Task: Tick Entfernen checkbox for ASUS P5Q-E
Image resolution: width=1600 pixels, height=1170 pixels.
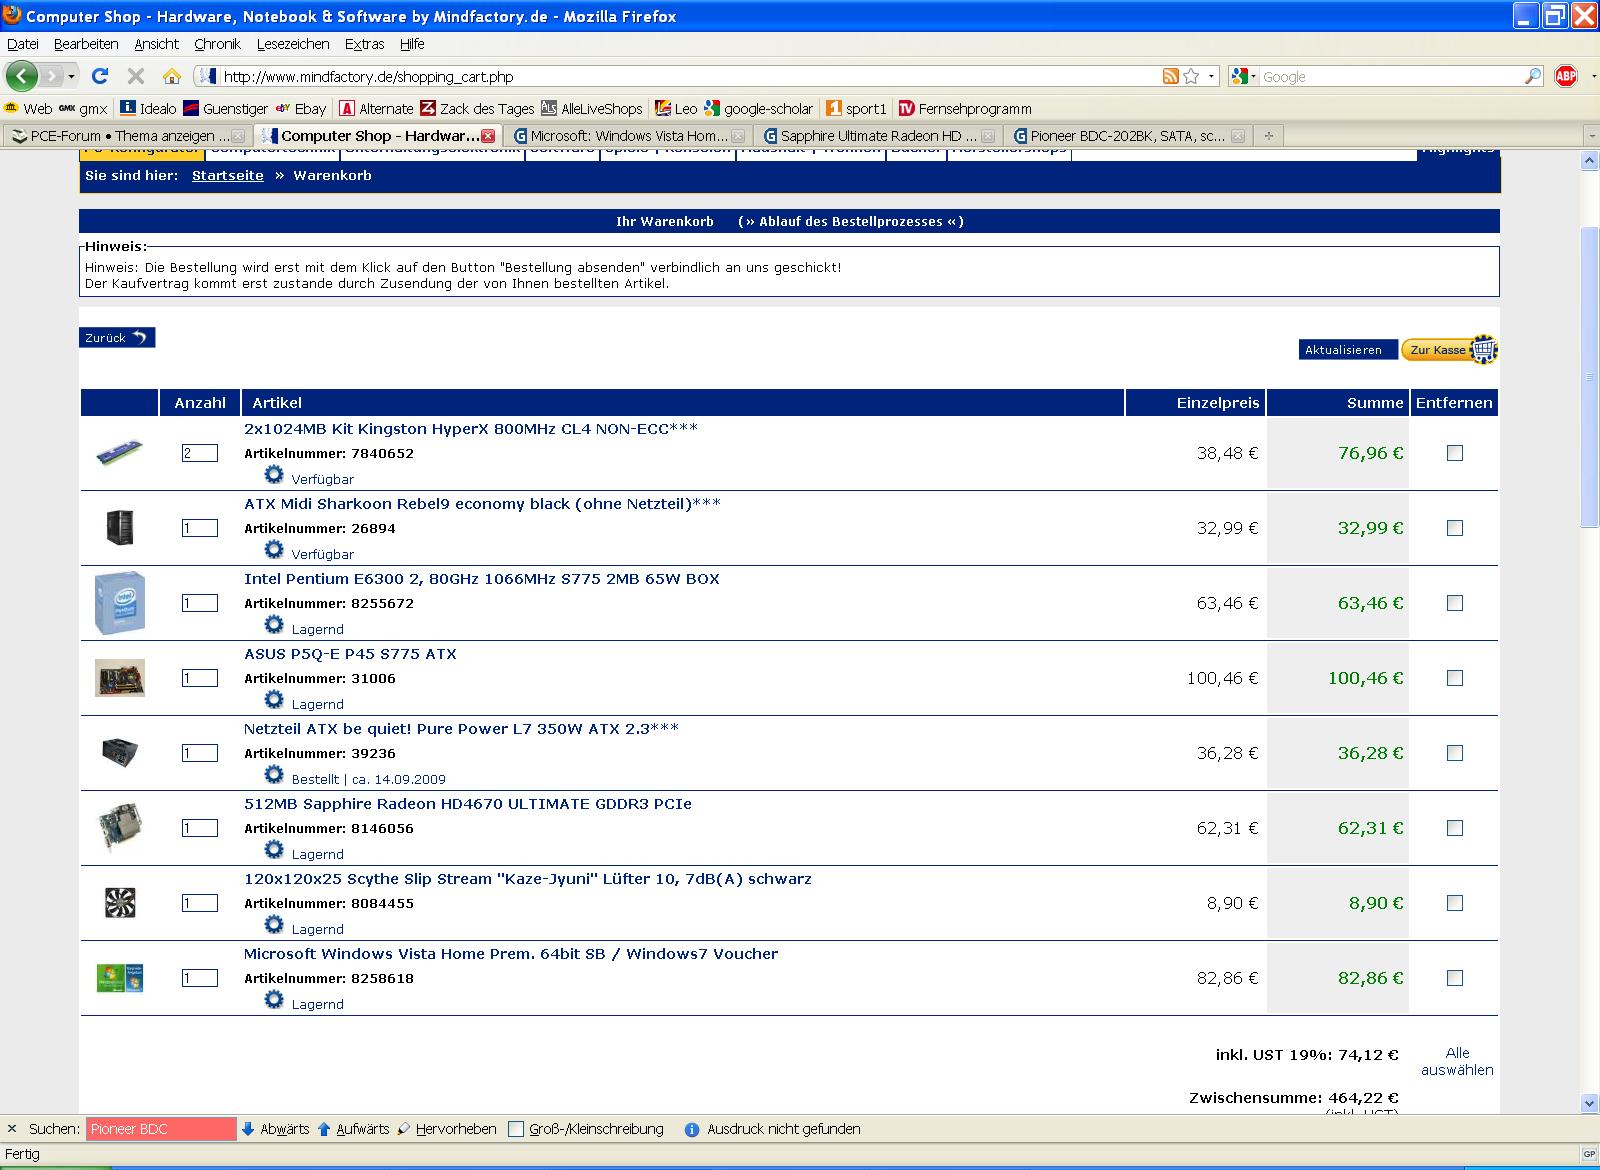Action: (x=1455, y=678)
